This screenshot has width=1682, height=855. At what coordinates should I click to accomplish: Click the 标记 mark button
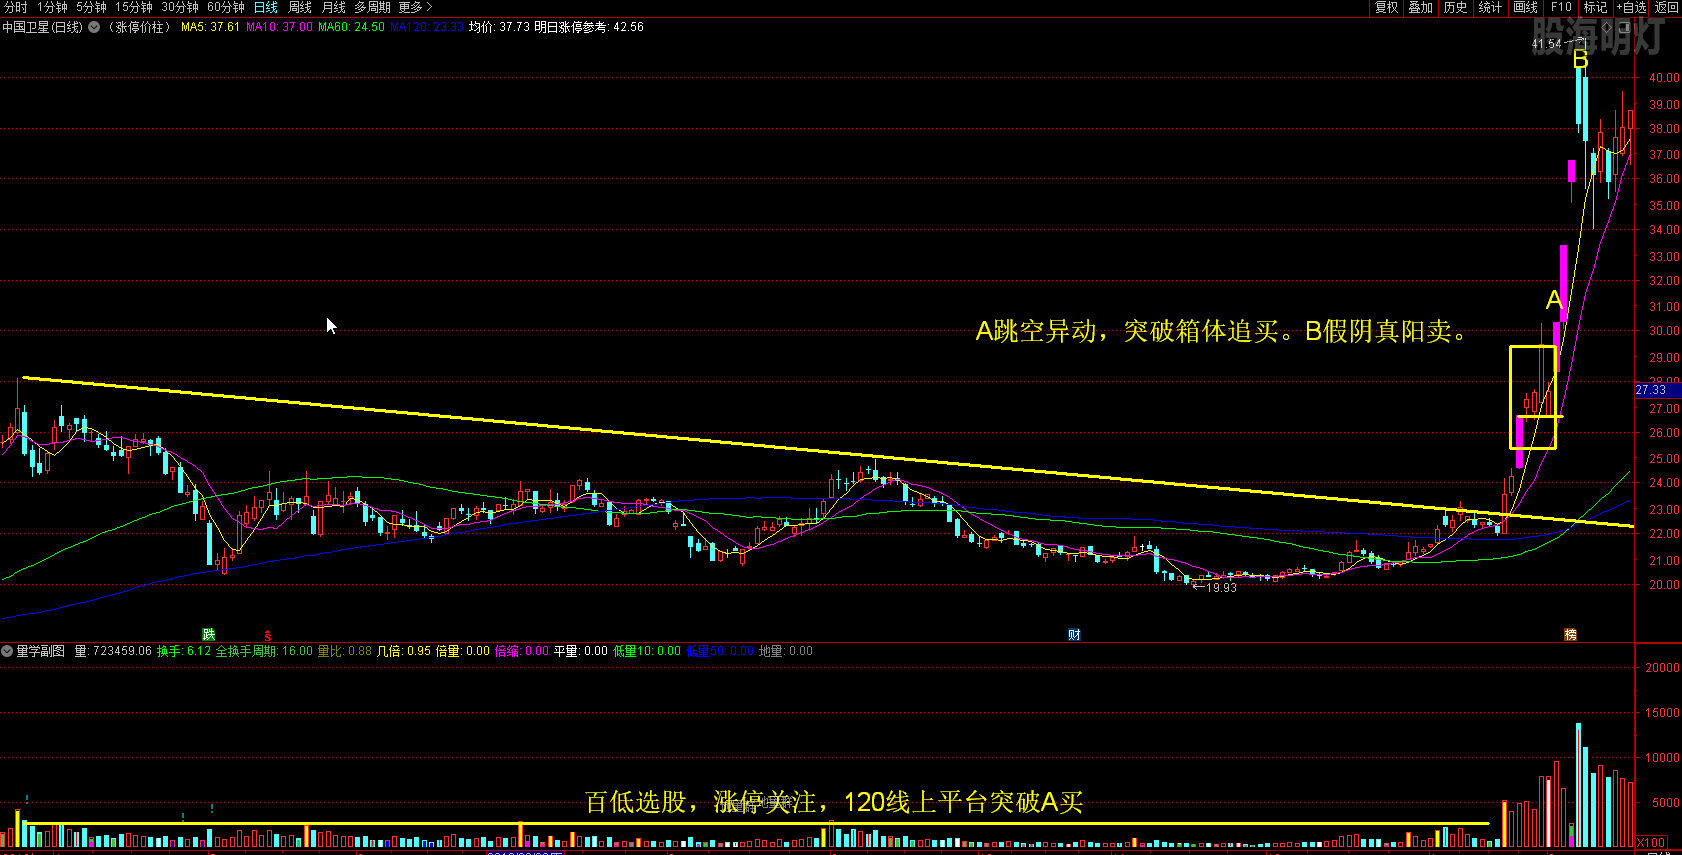coord(1595,7)
